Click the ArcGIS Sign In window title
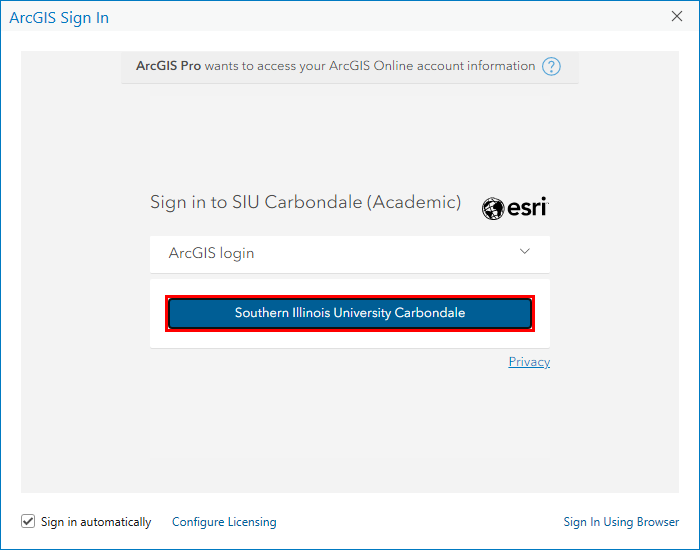 pyautogui.click(x=59, y=18)
